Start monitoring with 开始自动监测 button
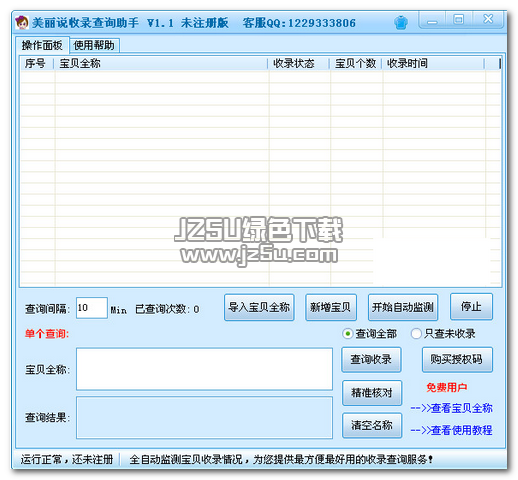This screenshot has height=480, width=518. pos(403,307)
